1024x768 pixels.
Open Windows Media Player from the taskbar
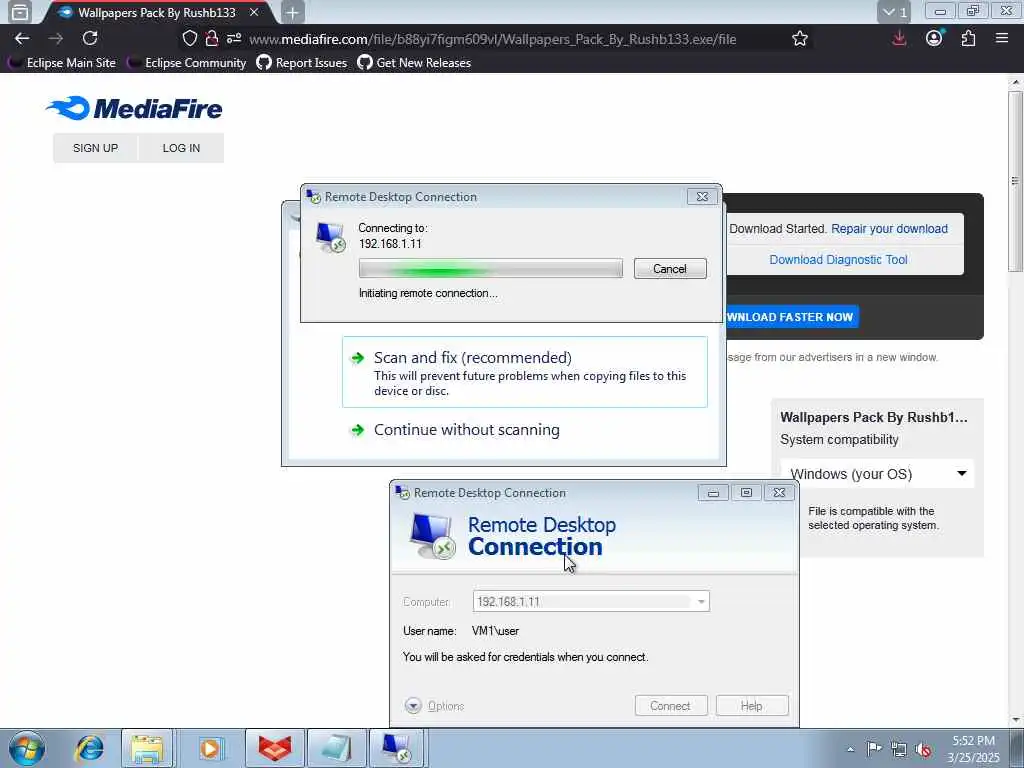(210, 748)
